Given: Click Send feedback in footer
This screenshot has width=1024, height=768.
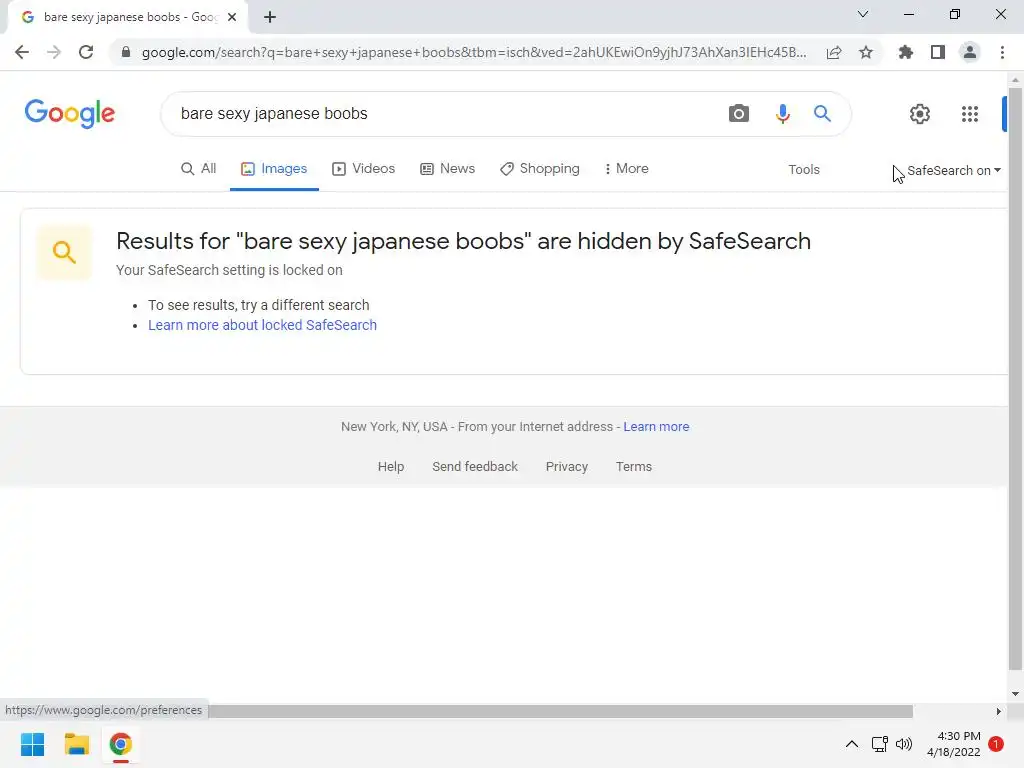Looking at the screenshot, I should click(x=475, y=467).
